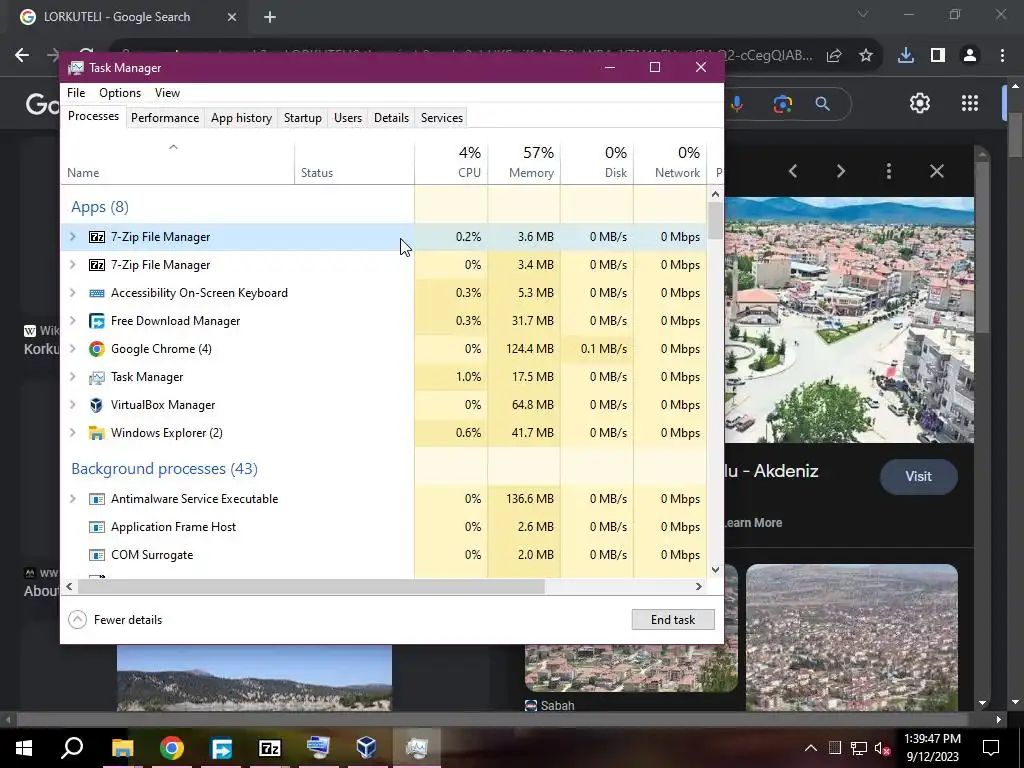Show next image in preview panel

click(x=840, y=171)
